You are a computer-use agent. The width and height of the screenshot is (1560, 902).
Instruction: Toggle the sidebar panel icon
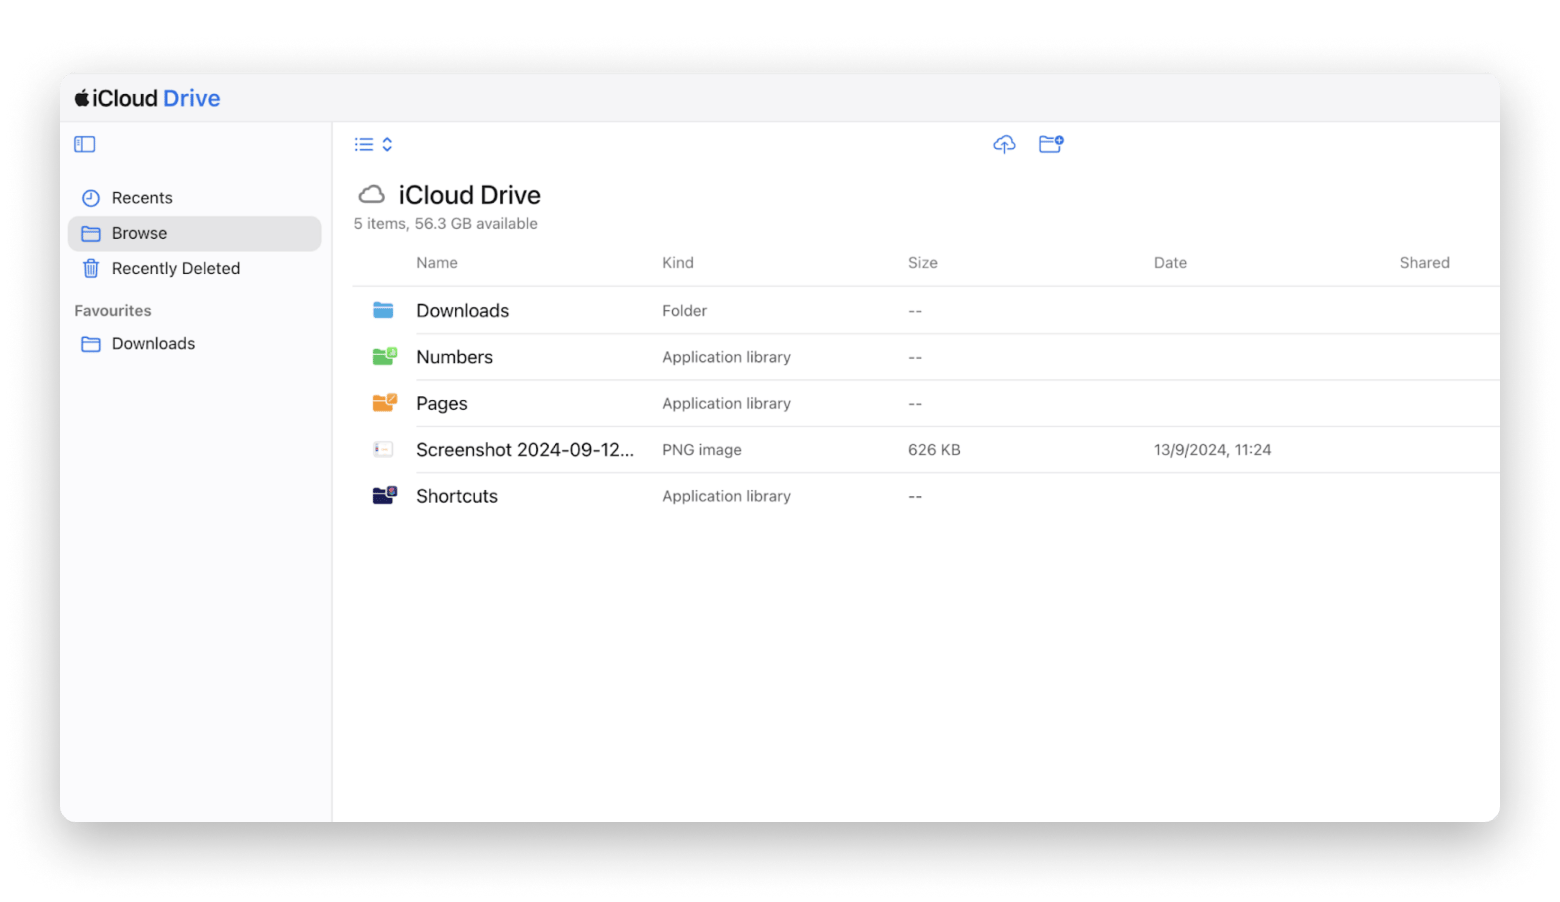(85, 144)
